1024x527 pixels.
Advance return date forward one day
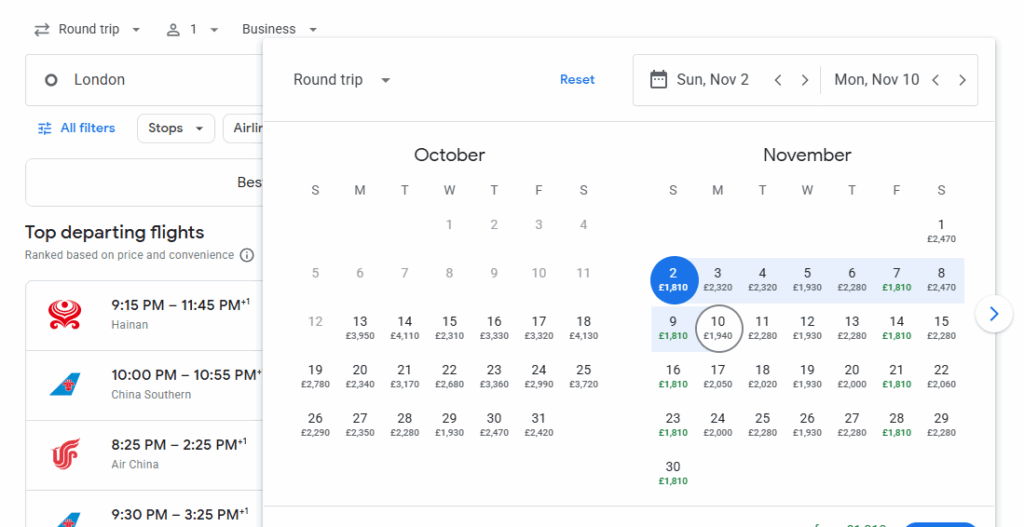pos(962,80)
